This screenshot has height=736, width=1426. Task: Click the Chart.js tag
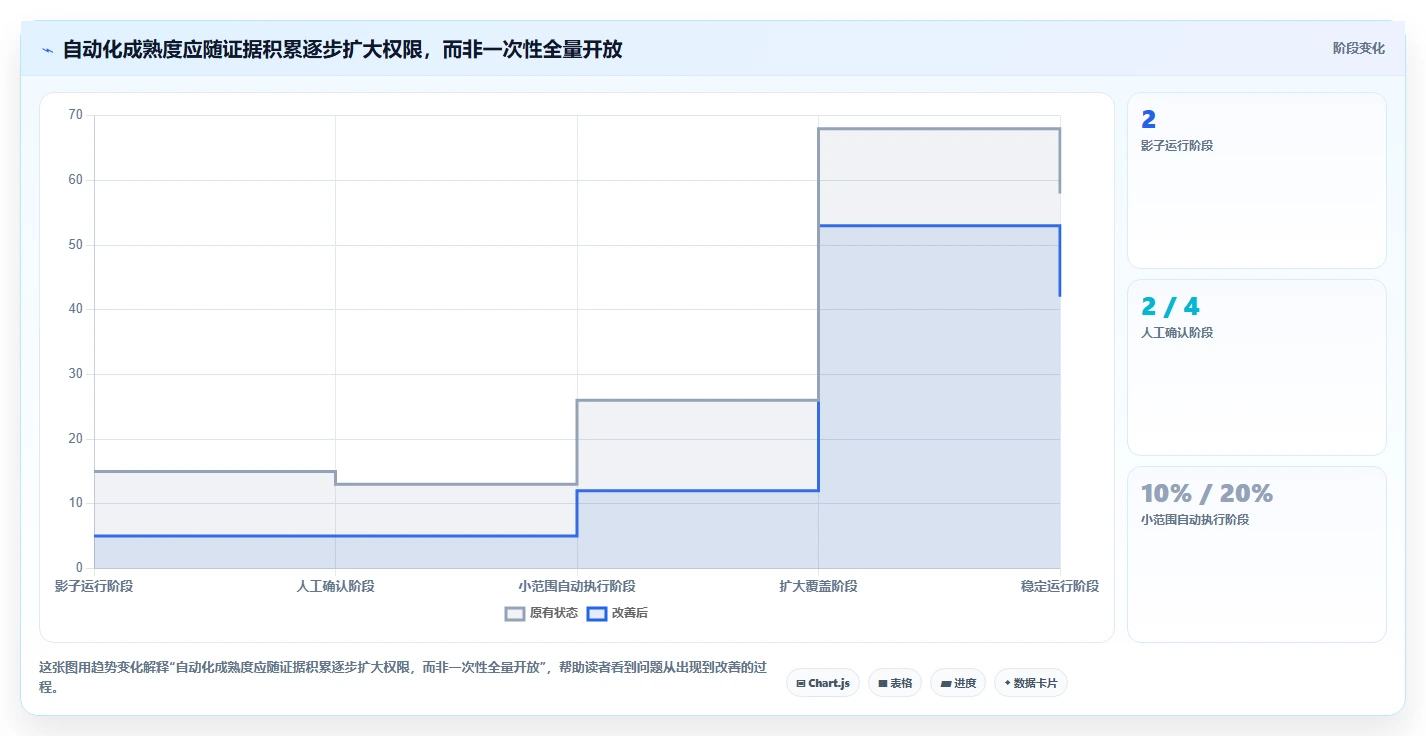point(822,683)
